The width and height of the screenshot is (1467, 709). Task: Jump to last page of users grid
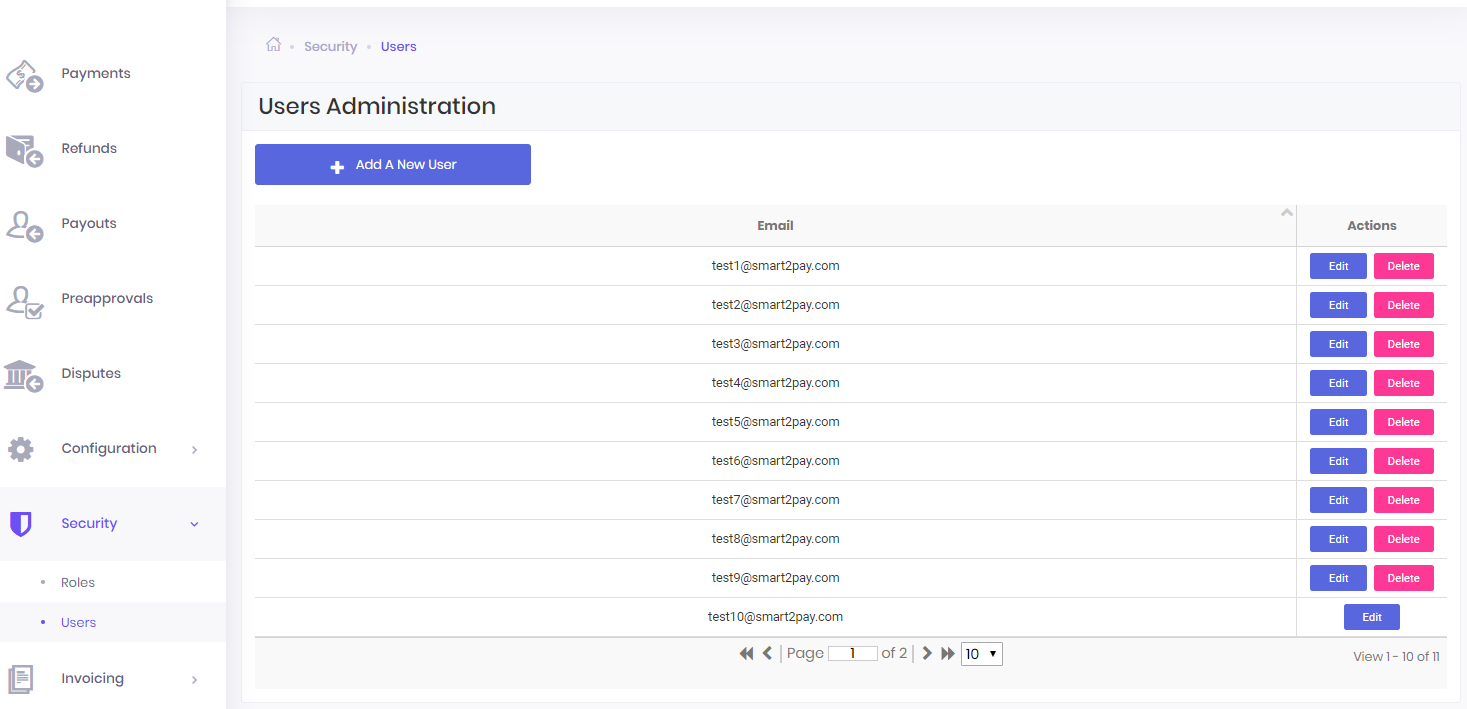coord(948,653)
